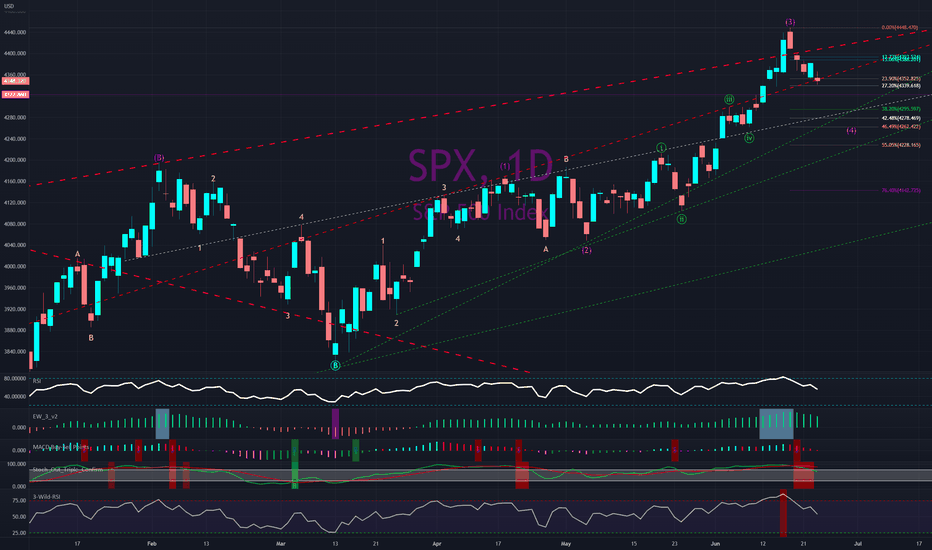Image resolution: width=932 pixels, height=550 pixels.
Task: Select the 55.05% Fibonacci level label
Action: pos(901,145)
